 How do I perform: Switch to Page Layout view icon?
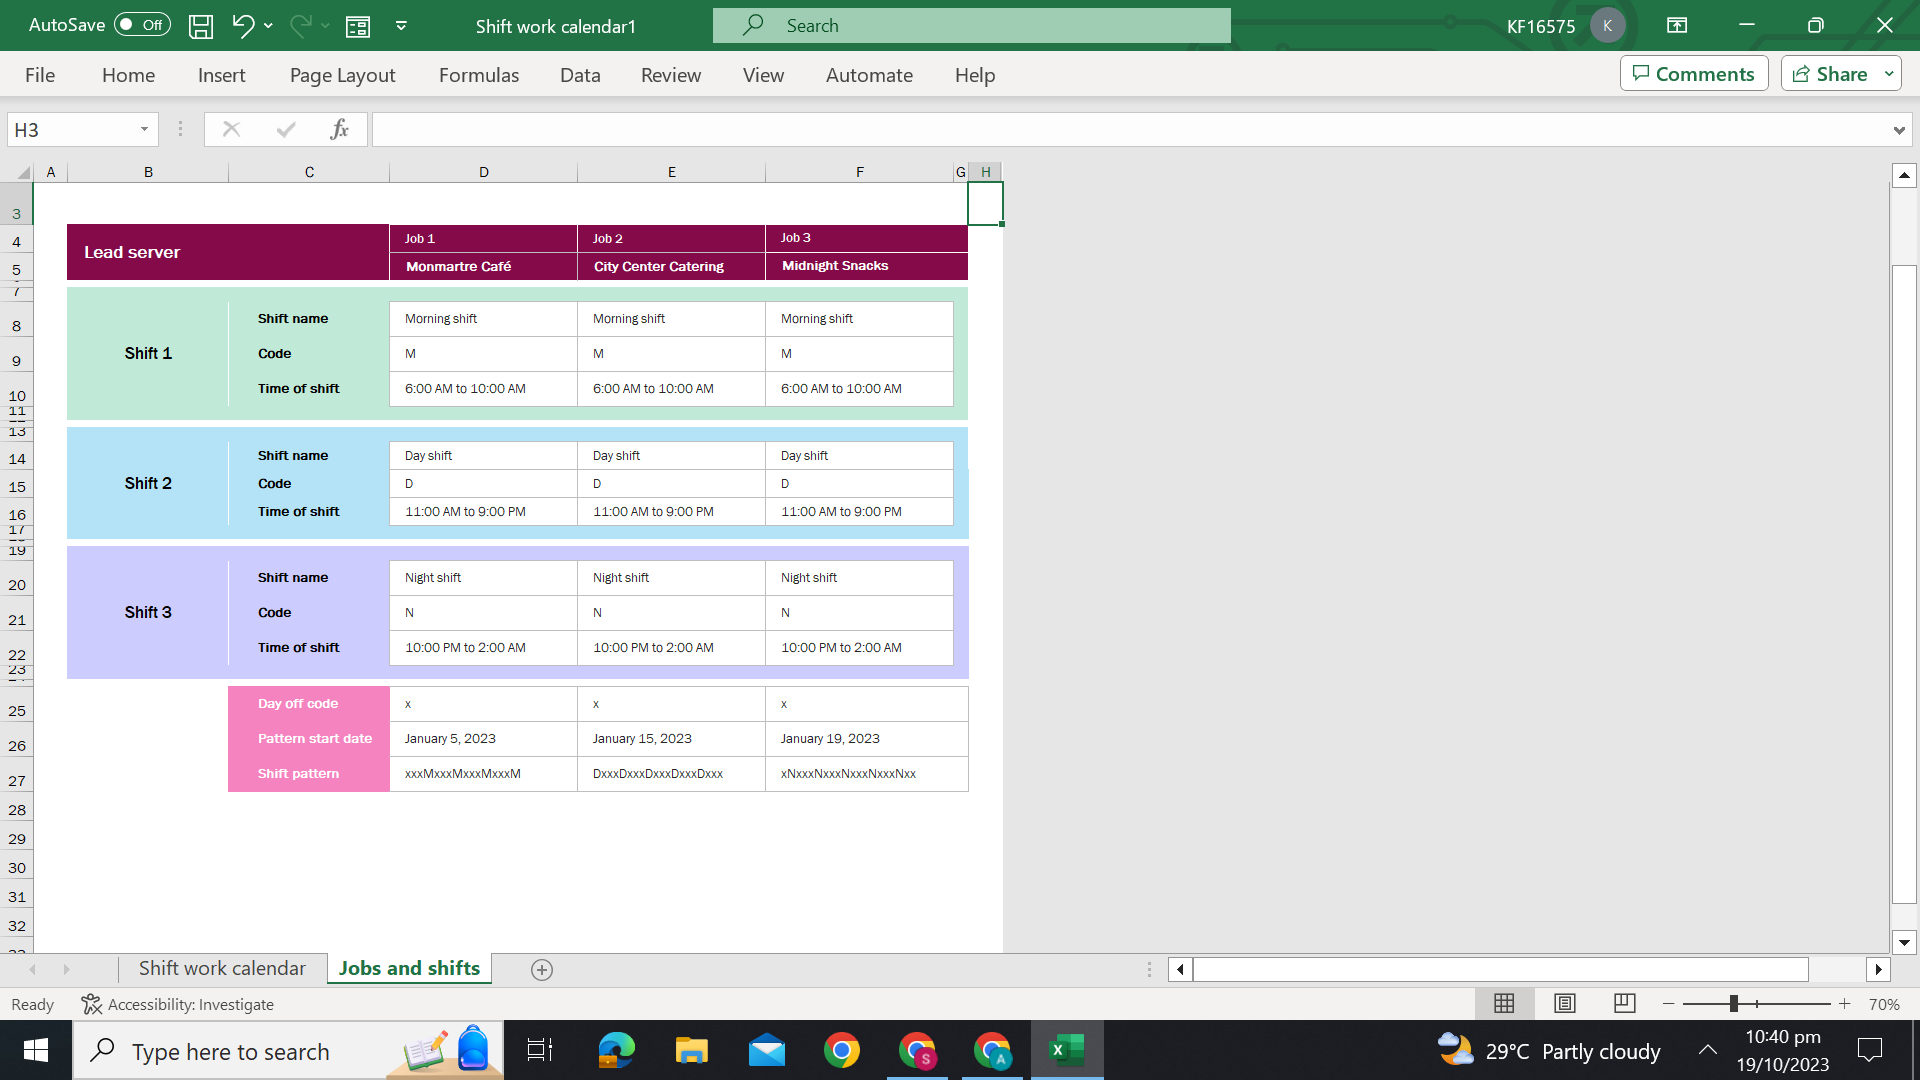point(1565,1003)
